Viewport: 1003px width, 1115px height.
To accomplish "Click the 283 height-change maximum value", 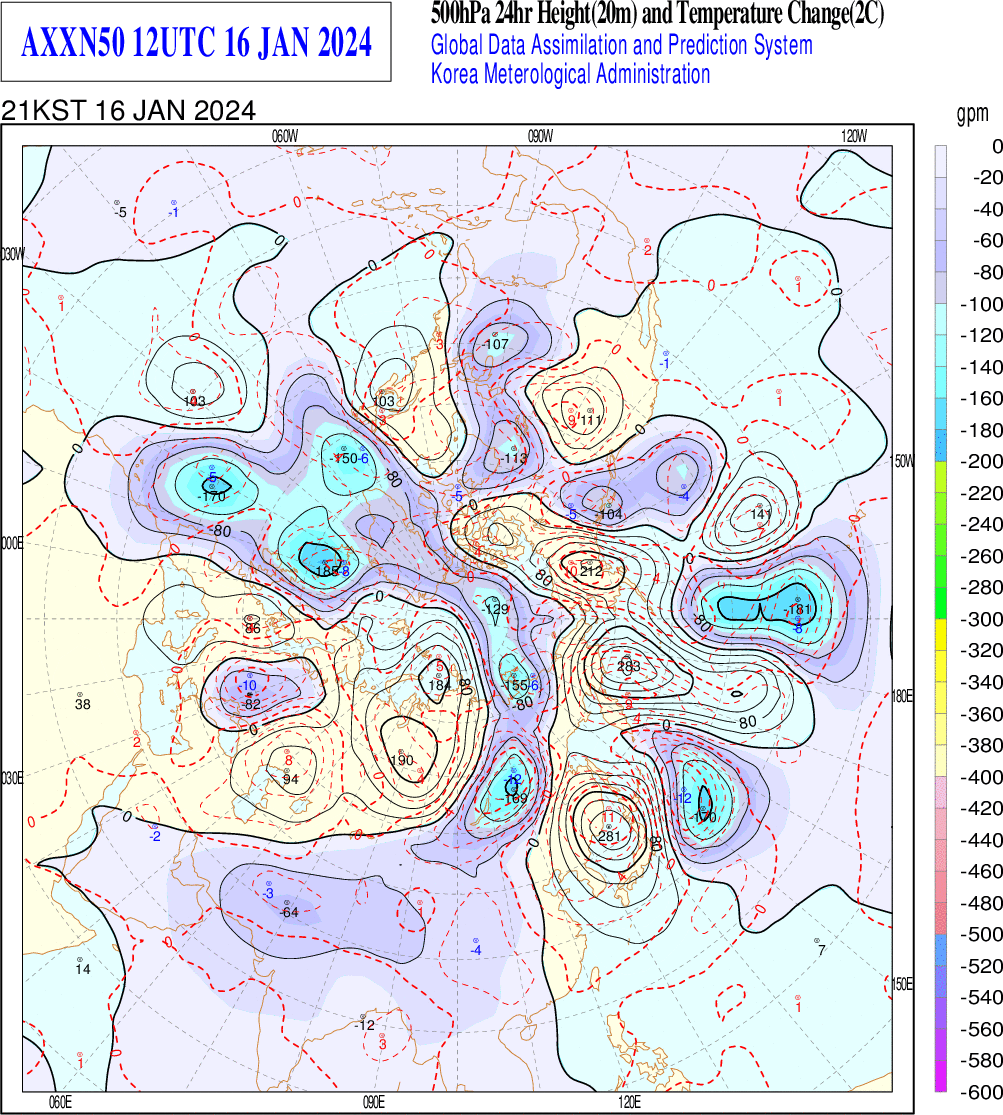I will (x=629, y=667).
